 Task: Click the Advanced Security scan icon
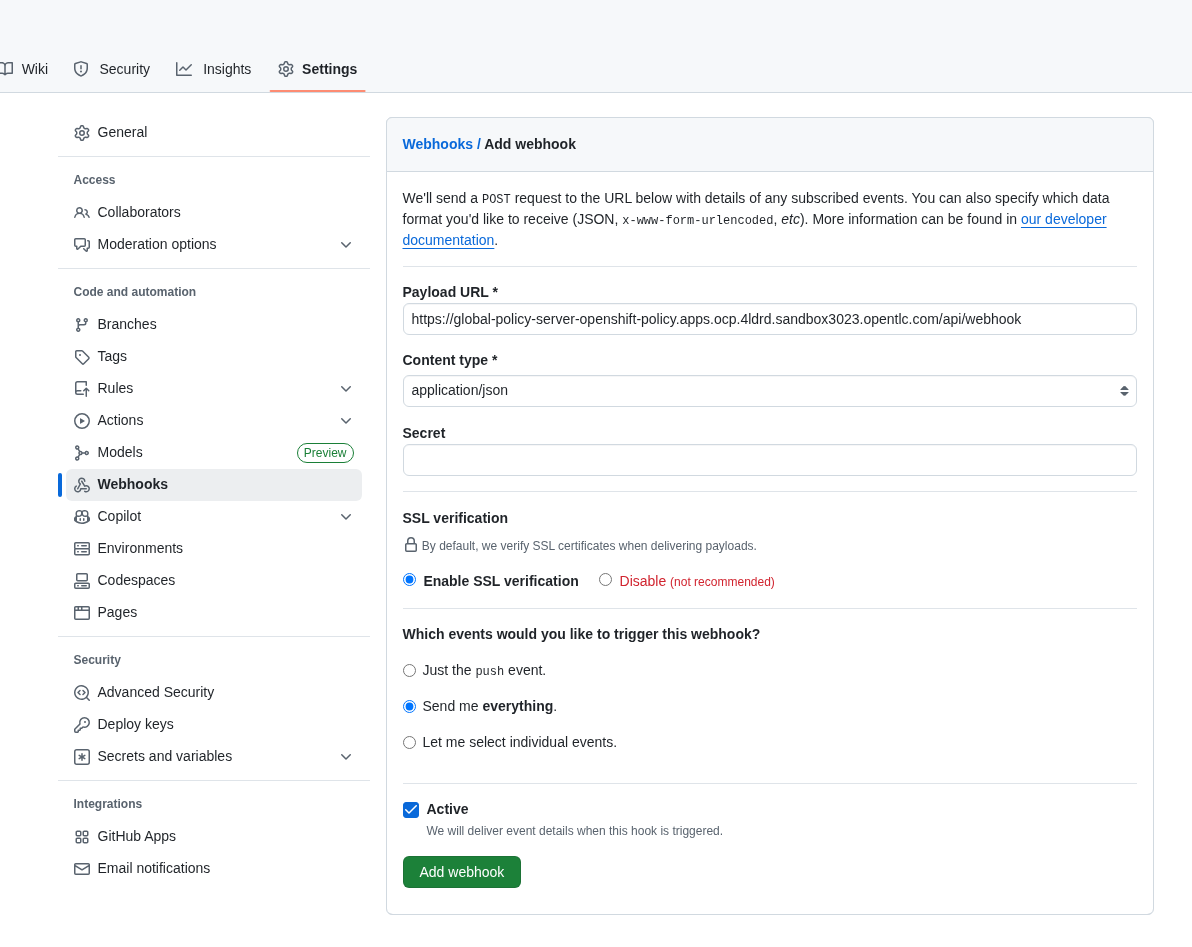[x=81, y=692]
